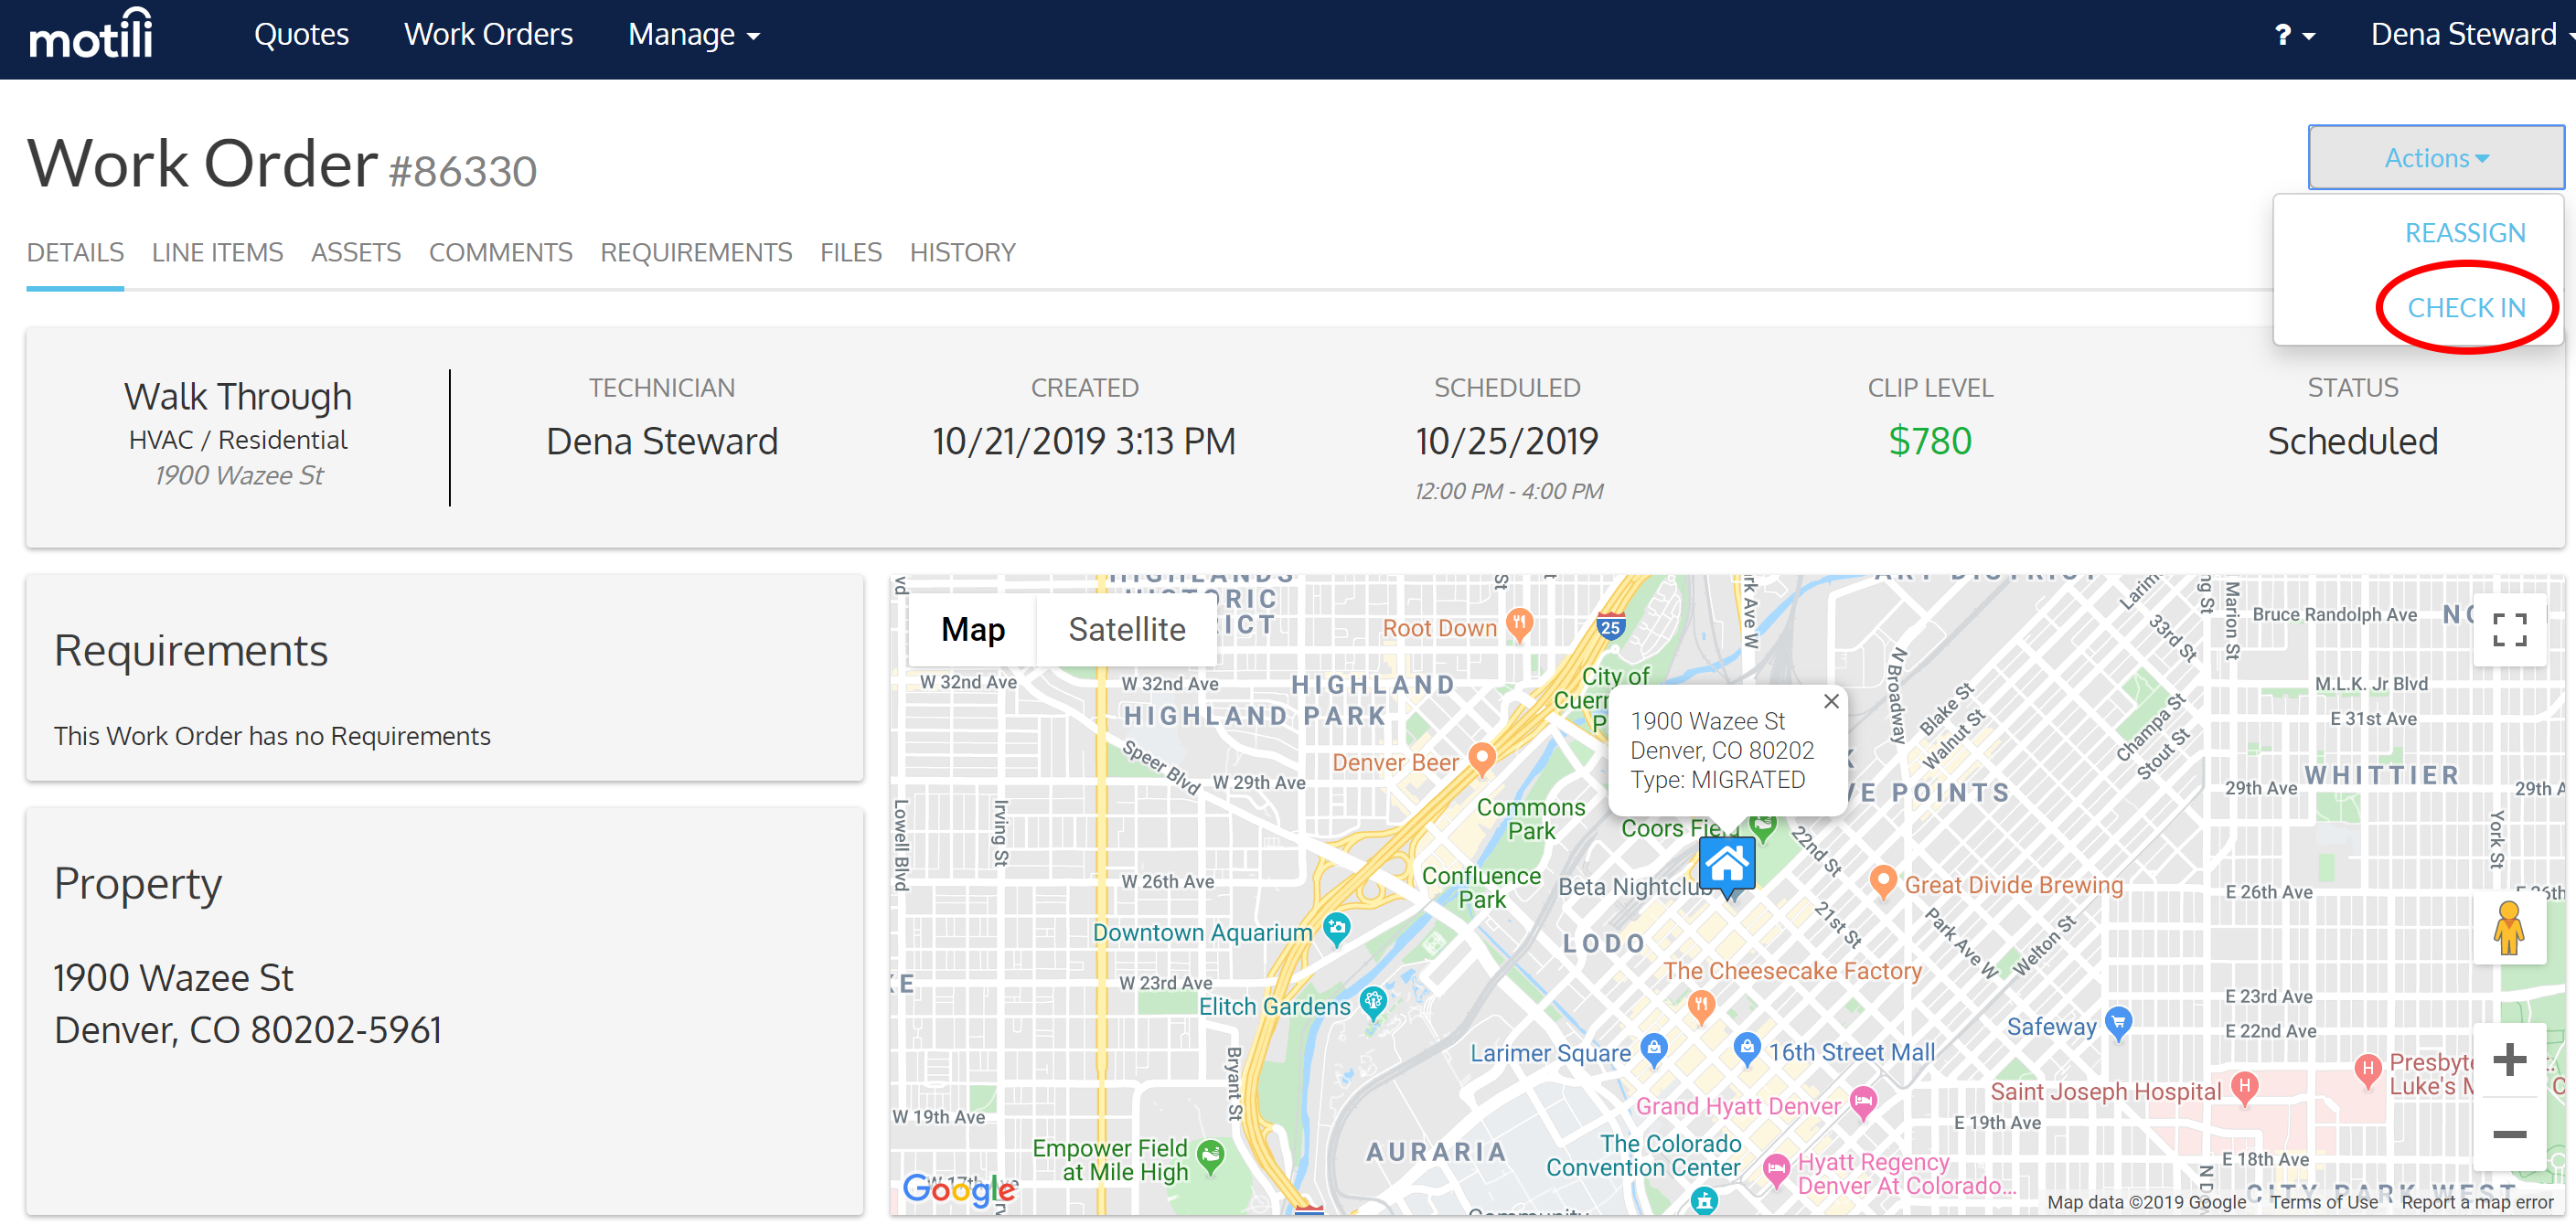Click the motili logo
The height and width of the screenshot is (1225, 2576).
[x=91, y=34]
